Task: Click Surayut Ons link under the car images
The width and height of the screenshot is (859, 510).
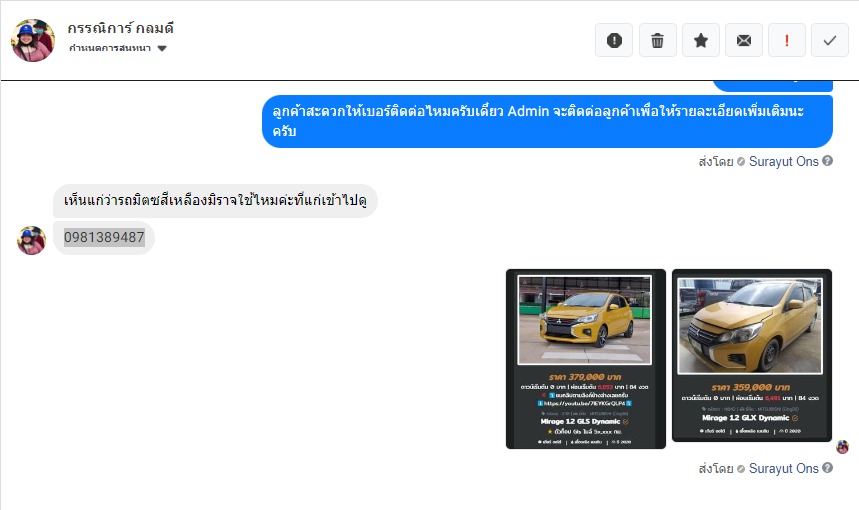Action: [x=783, y=468]
